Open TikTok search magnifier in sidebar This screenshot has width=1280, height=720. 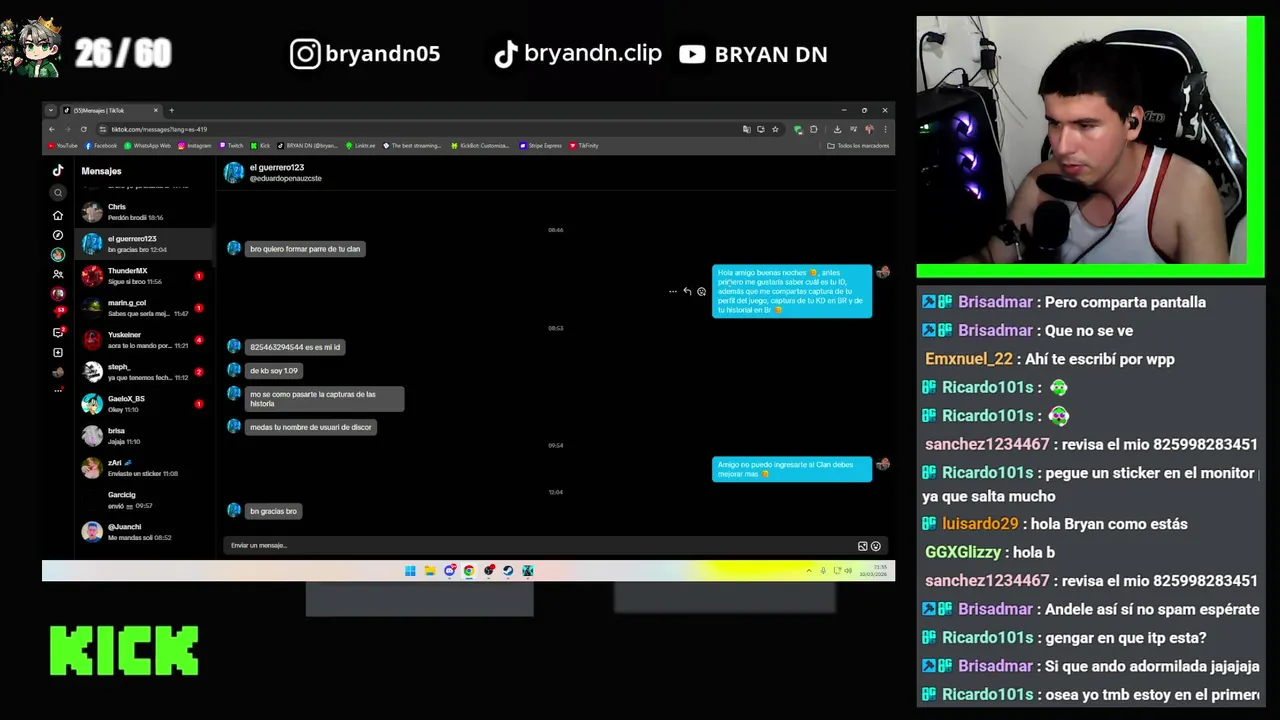58,193
